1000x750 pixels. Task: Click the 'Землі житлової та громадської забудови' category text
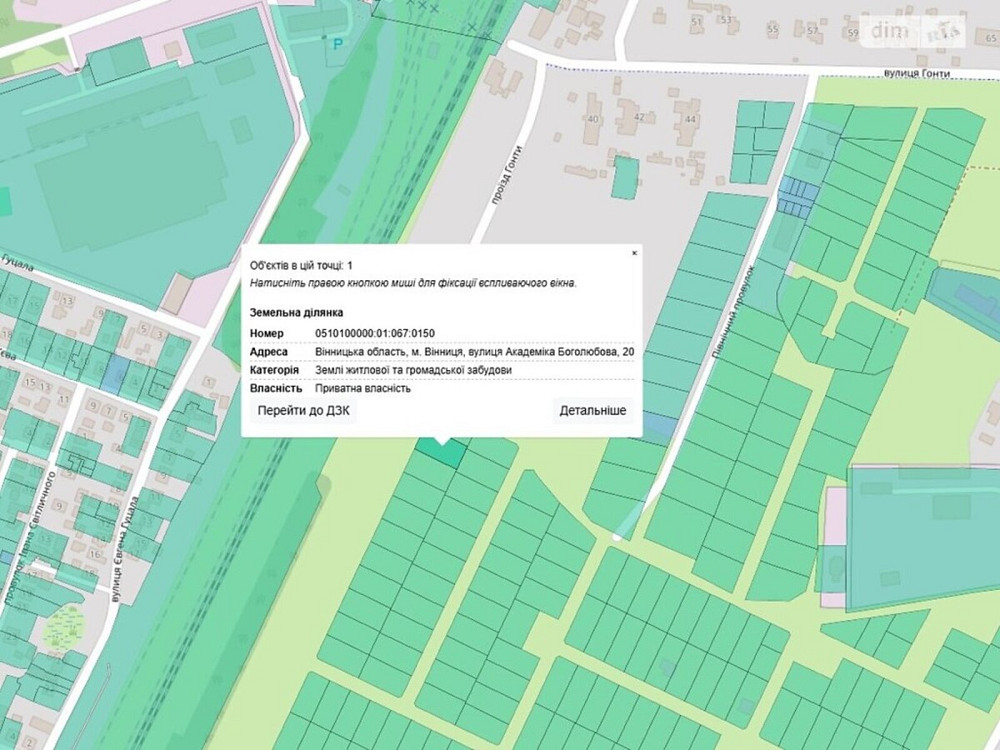[413, 370]
